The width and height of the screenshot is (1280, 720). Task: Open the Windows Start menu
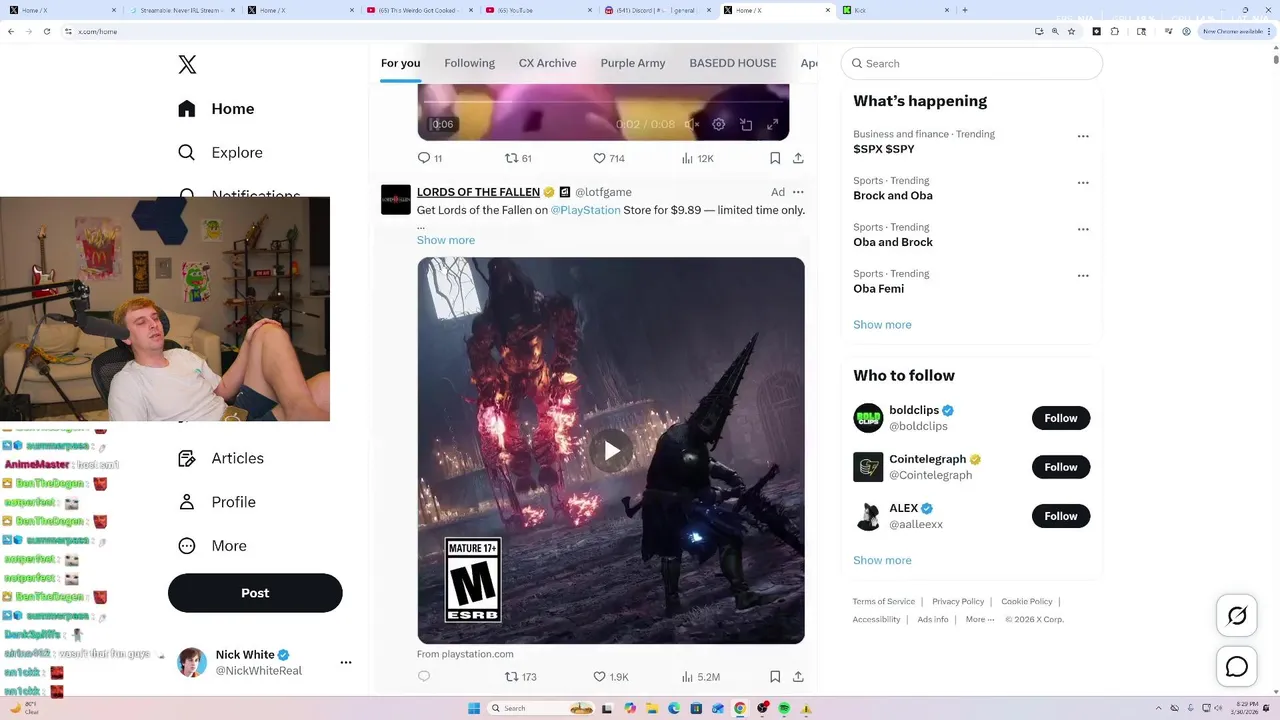[x=474, y=708]
